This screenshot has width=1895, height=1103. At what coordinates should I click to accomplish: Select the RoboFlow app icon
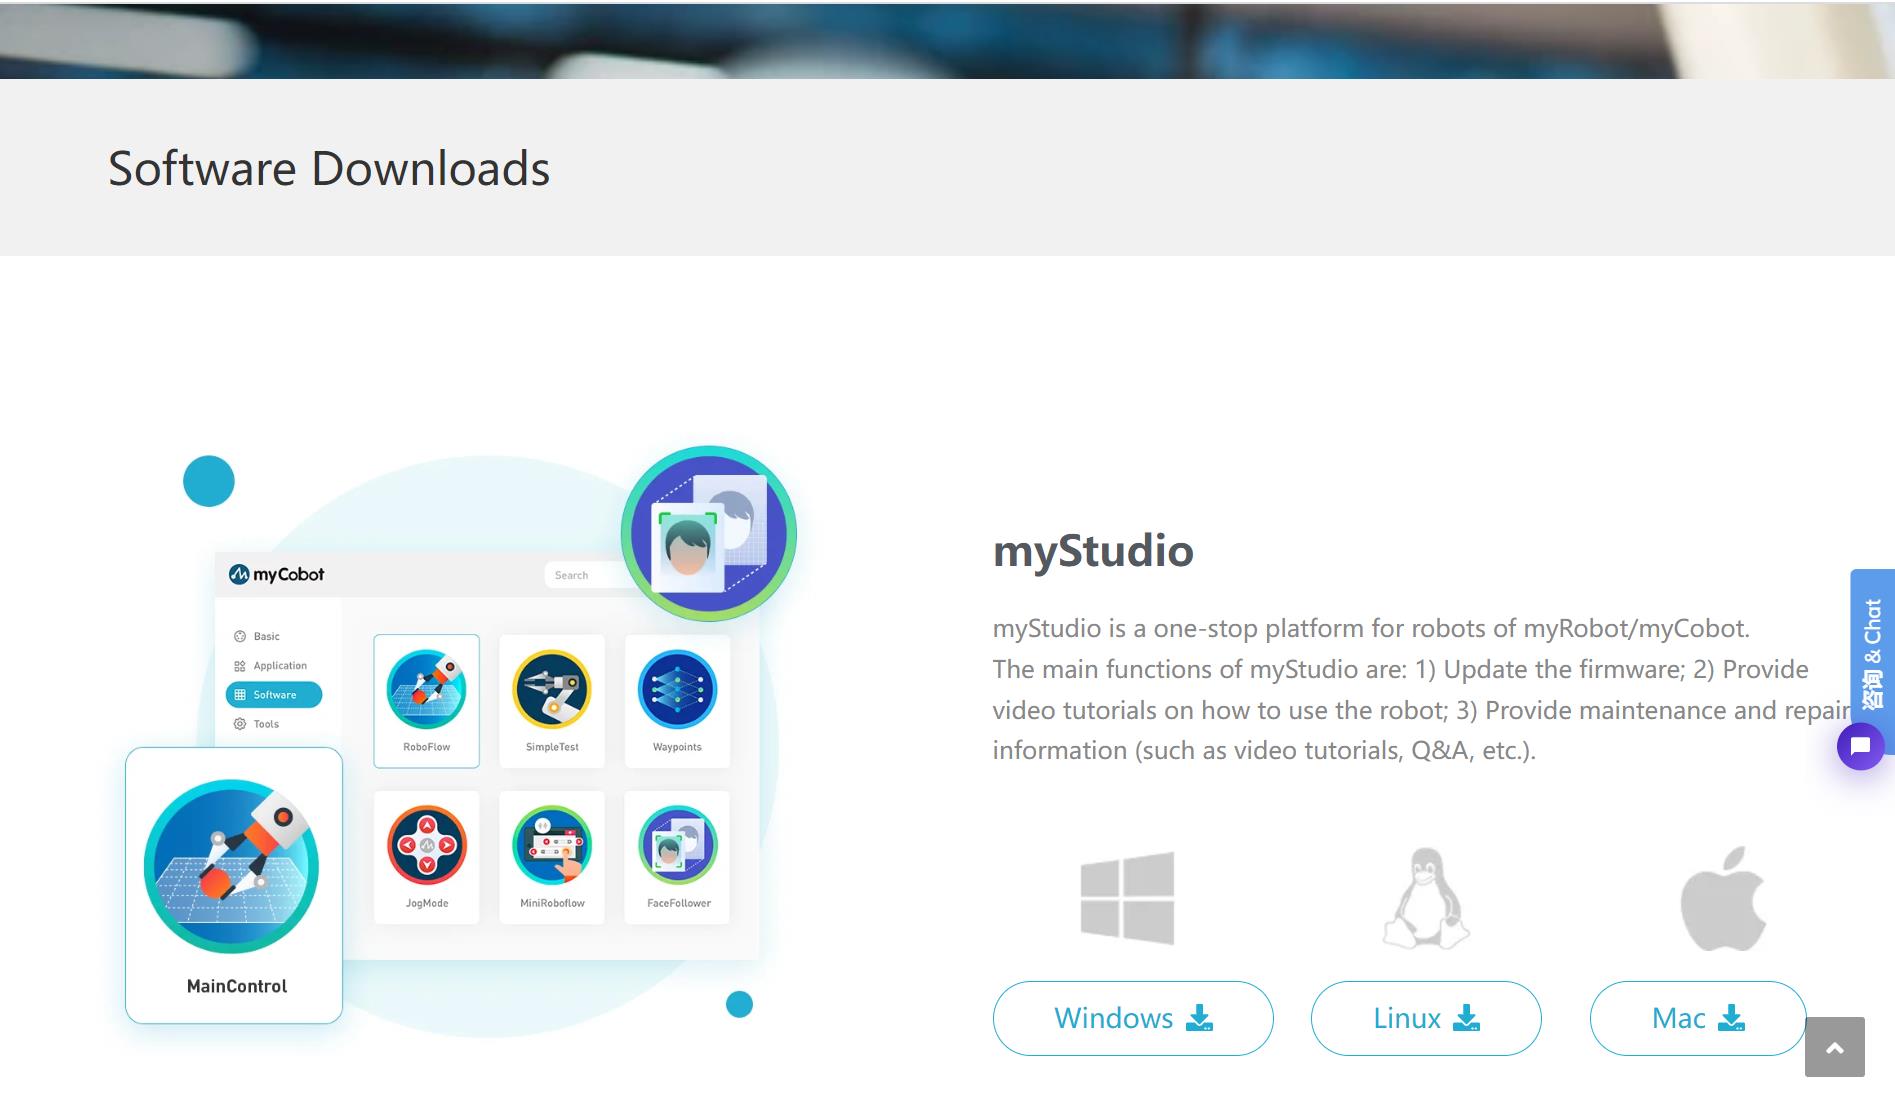[427, 690]
